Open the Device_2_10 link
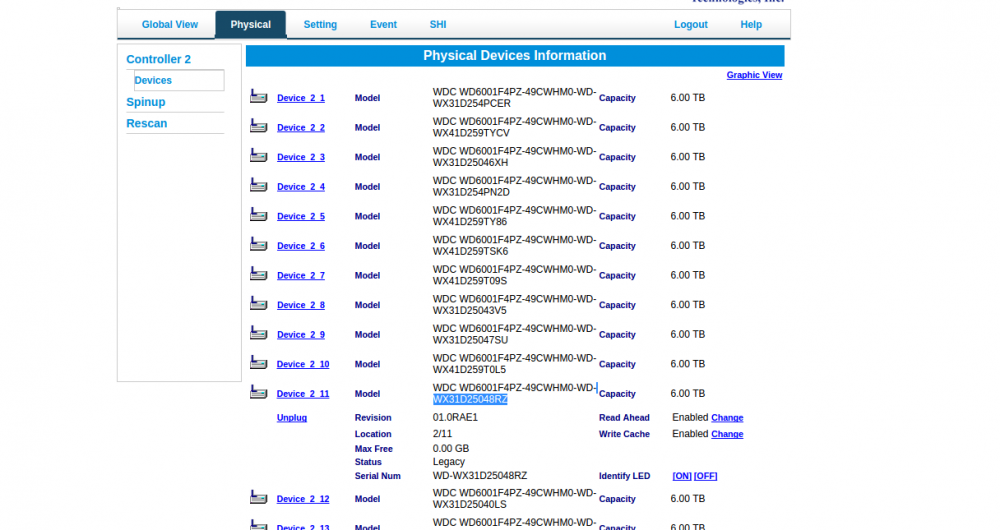 (x=303, y=364)
